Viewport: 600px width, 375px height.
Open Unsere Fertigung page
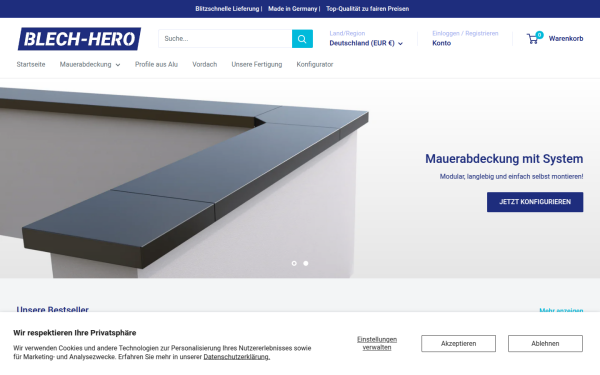tap(257, 64)
